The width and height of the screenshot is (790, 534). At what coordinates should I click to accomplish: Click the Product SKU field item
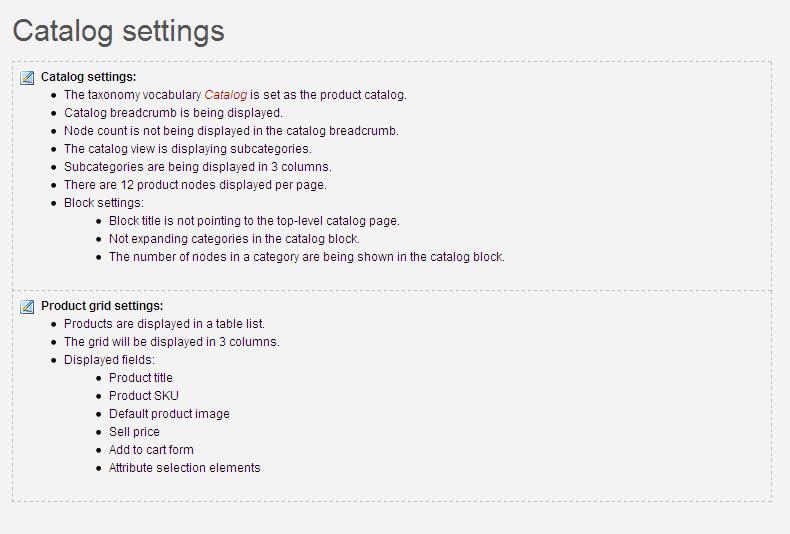[144, 396]
